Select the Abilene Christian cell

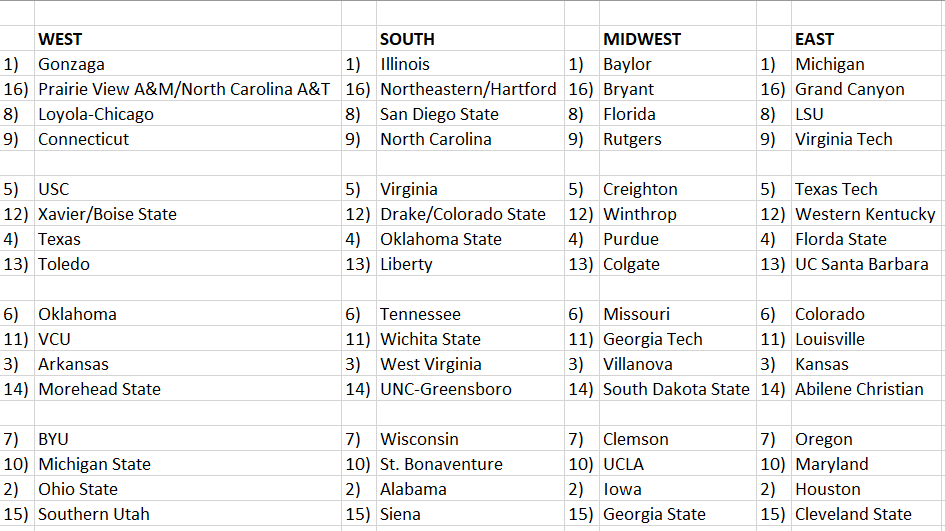(x=859, y=389)
